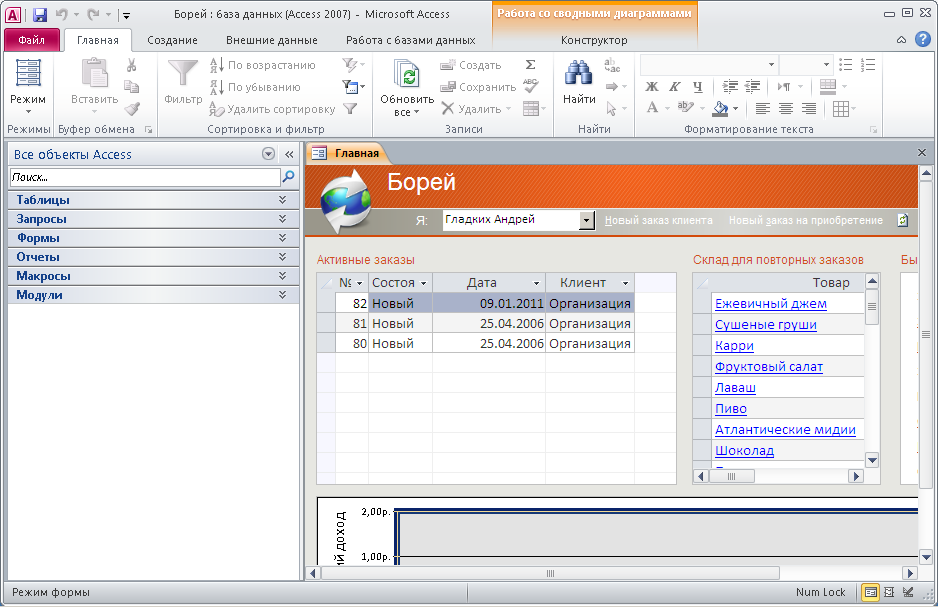Expand the Таблицы group
Viewport: 938px width, 607px height.
pos(153,200)
